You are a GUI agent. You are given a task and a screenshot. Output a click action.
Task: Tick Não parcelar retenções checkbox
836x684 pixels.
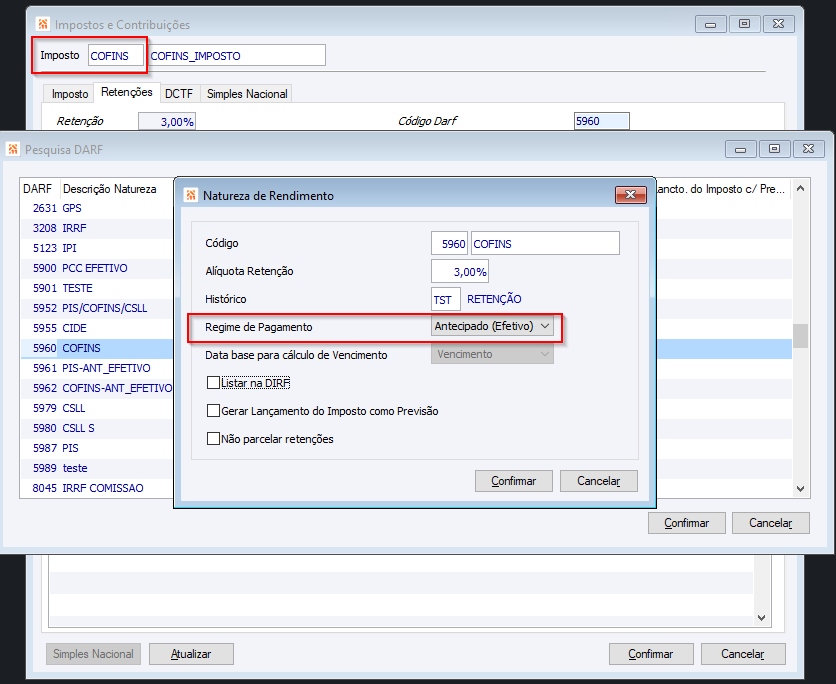213,439
